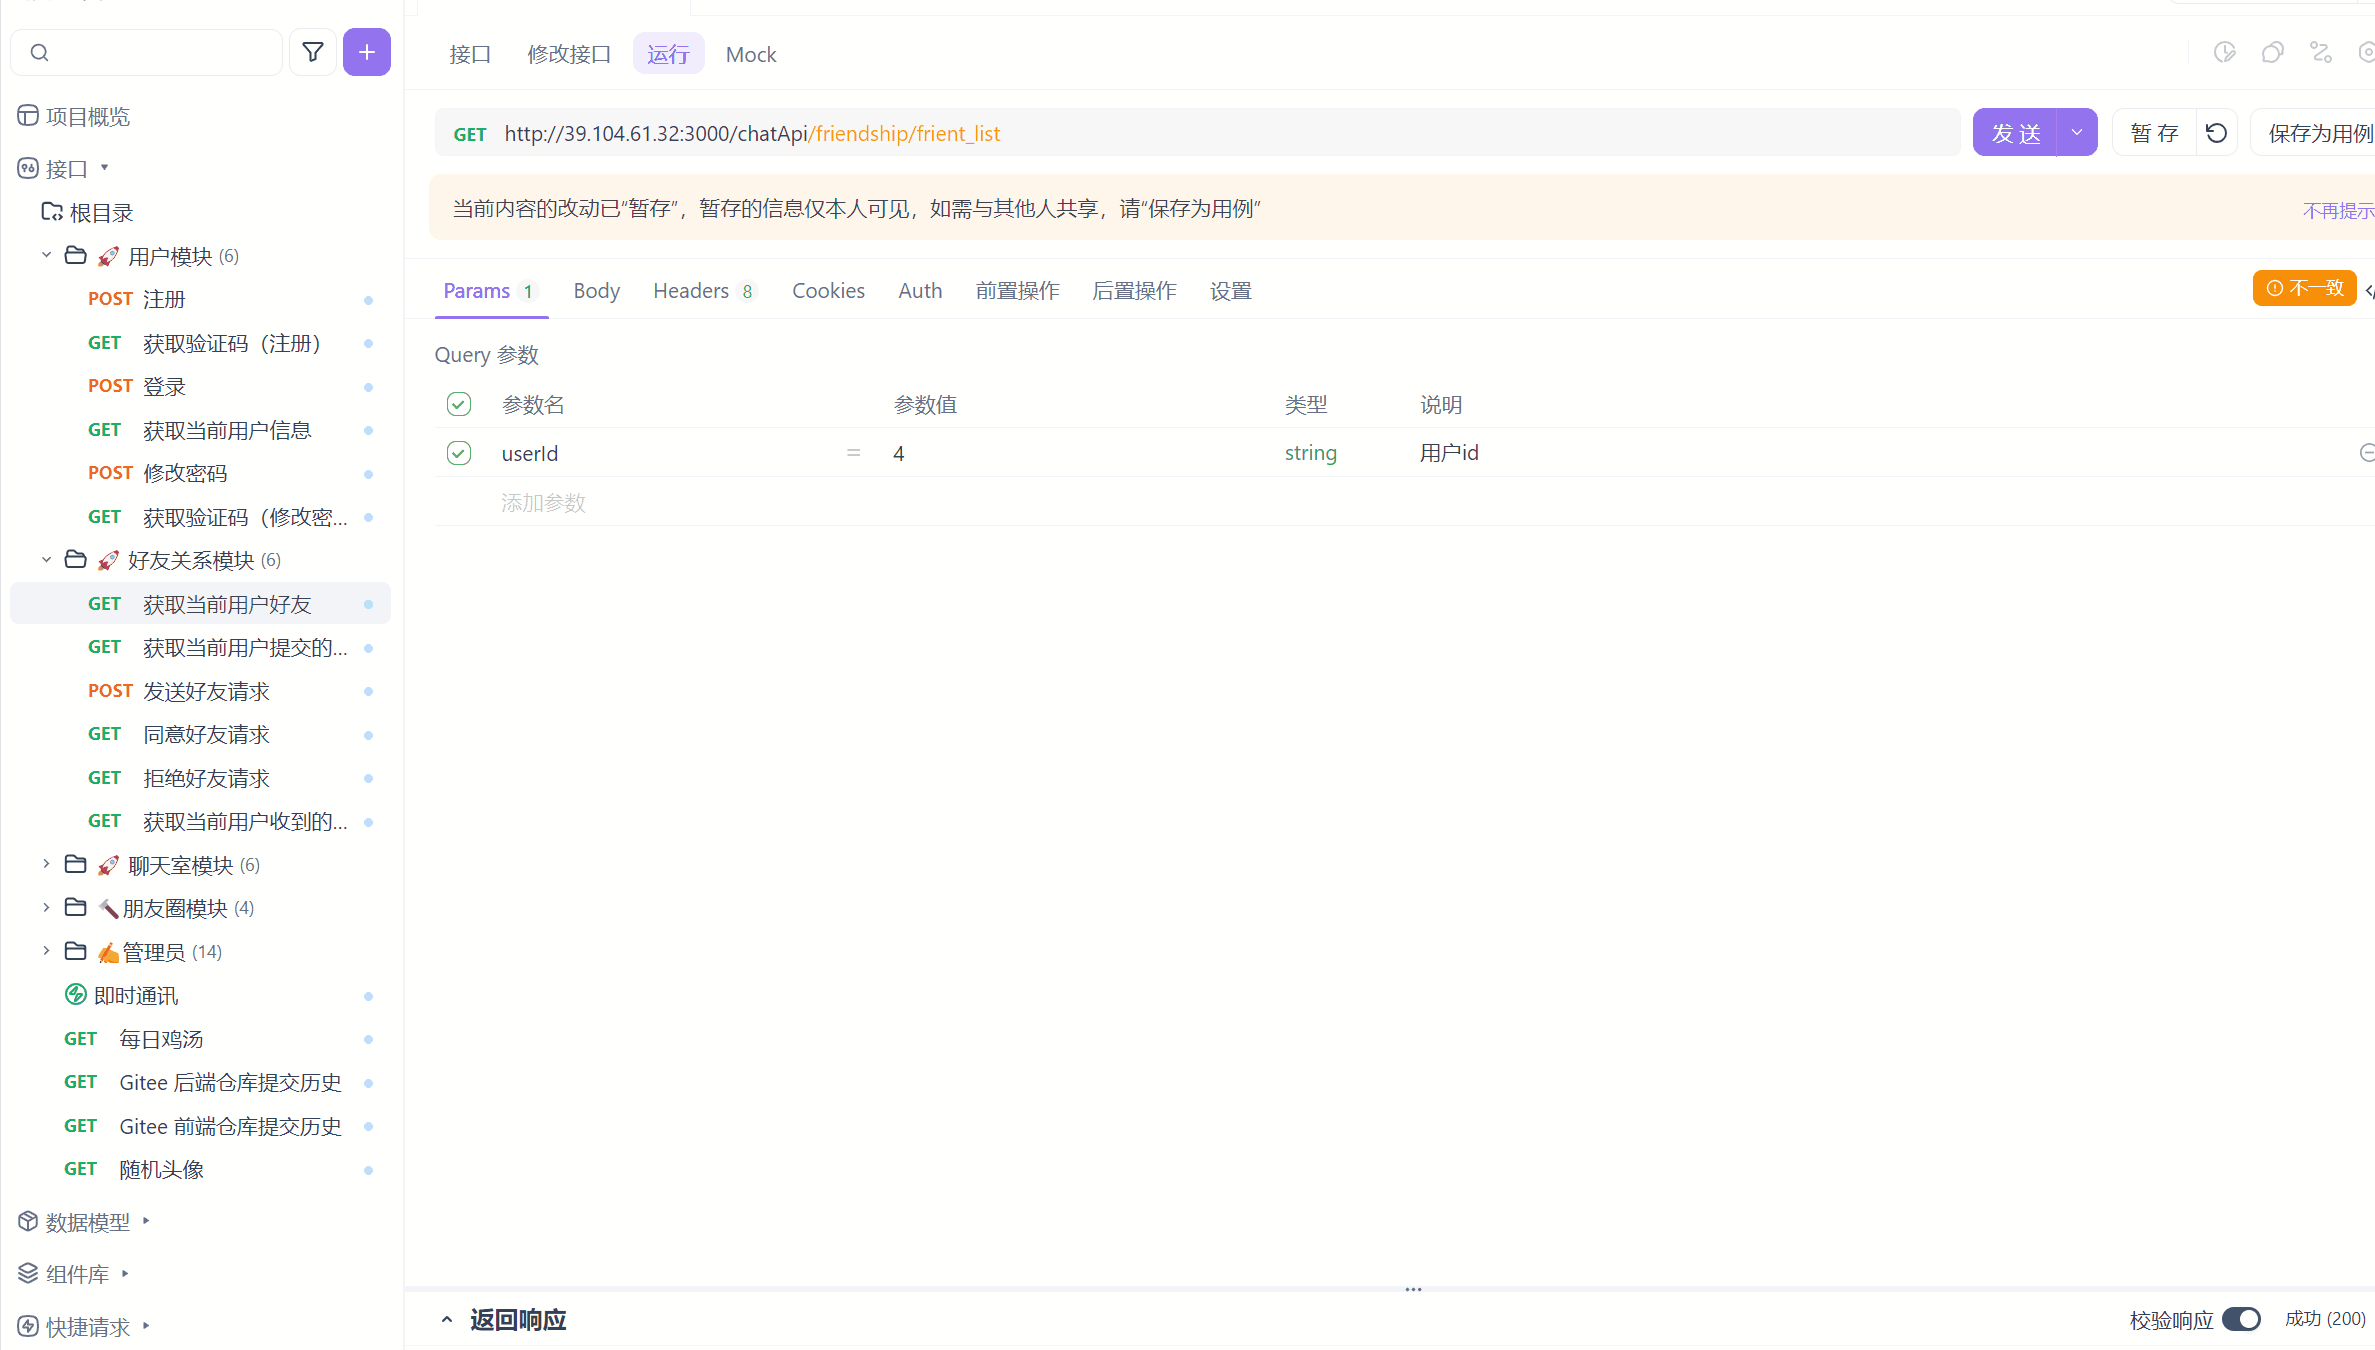Click the delete icon on the userId row

tap(2367, 453)
